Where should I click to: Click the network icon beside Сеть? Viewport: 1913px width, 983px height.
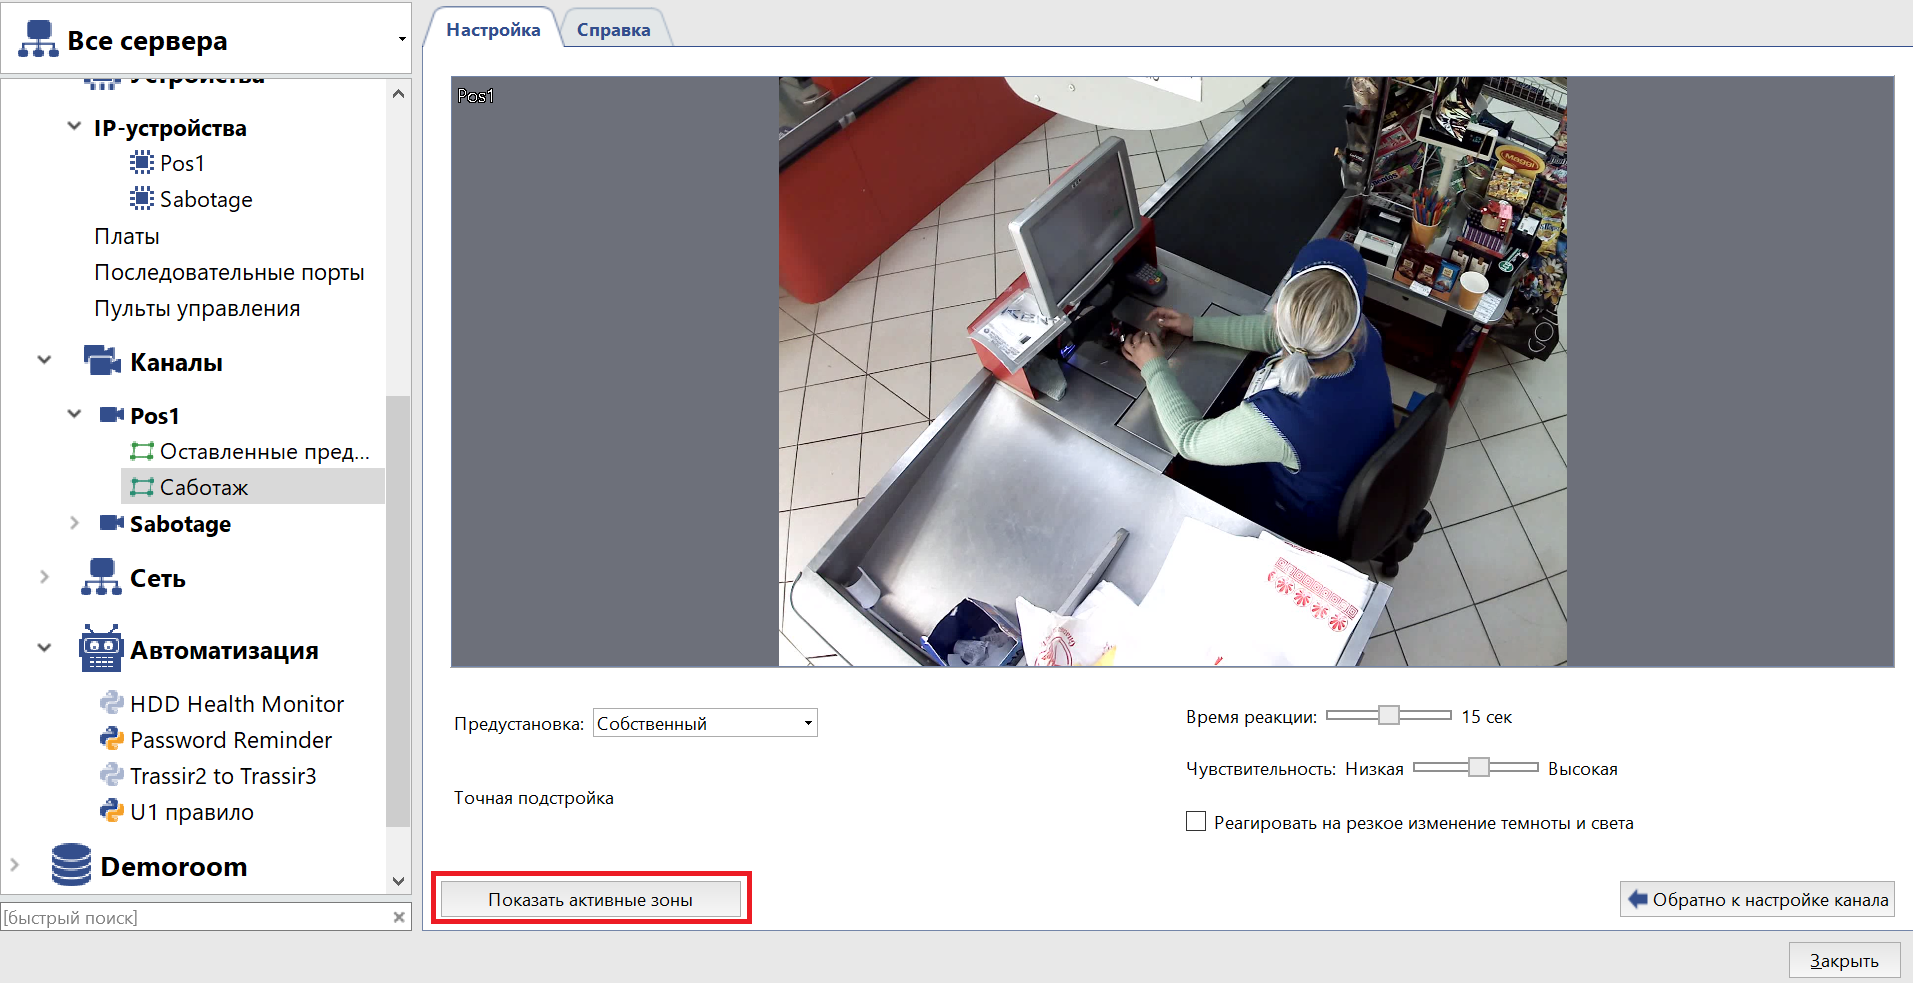[101, 577]
